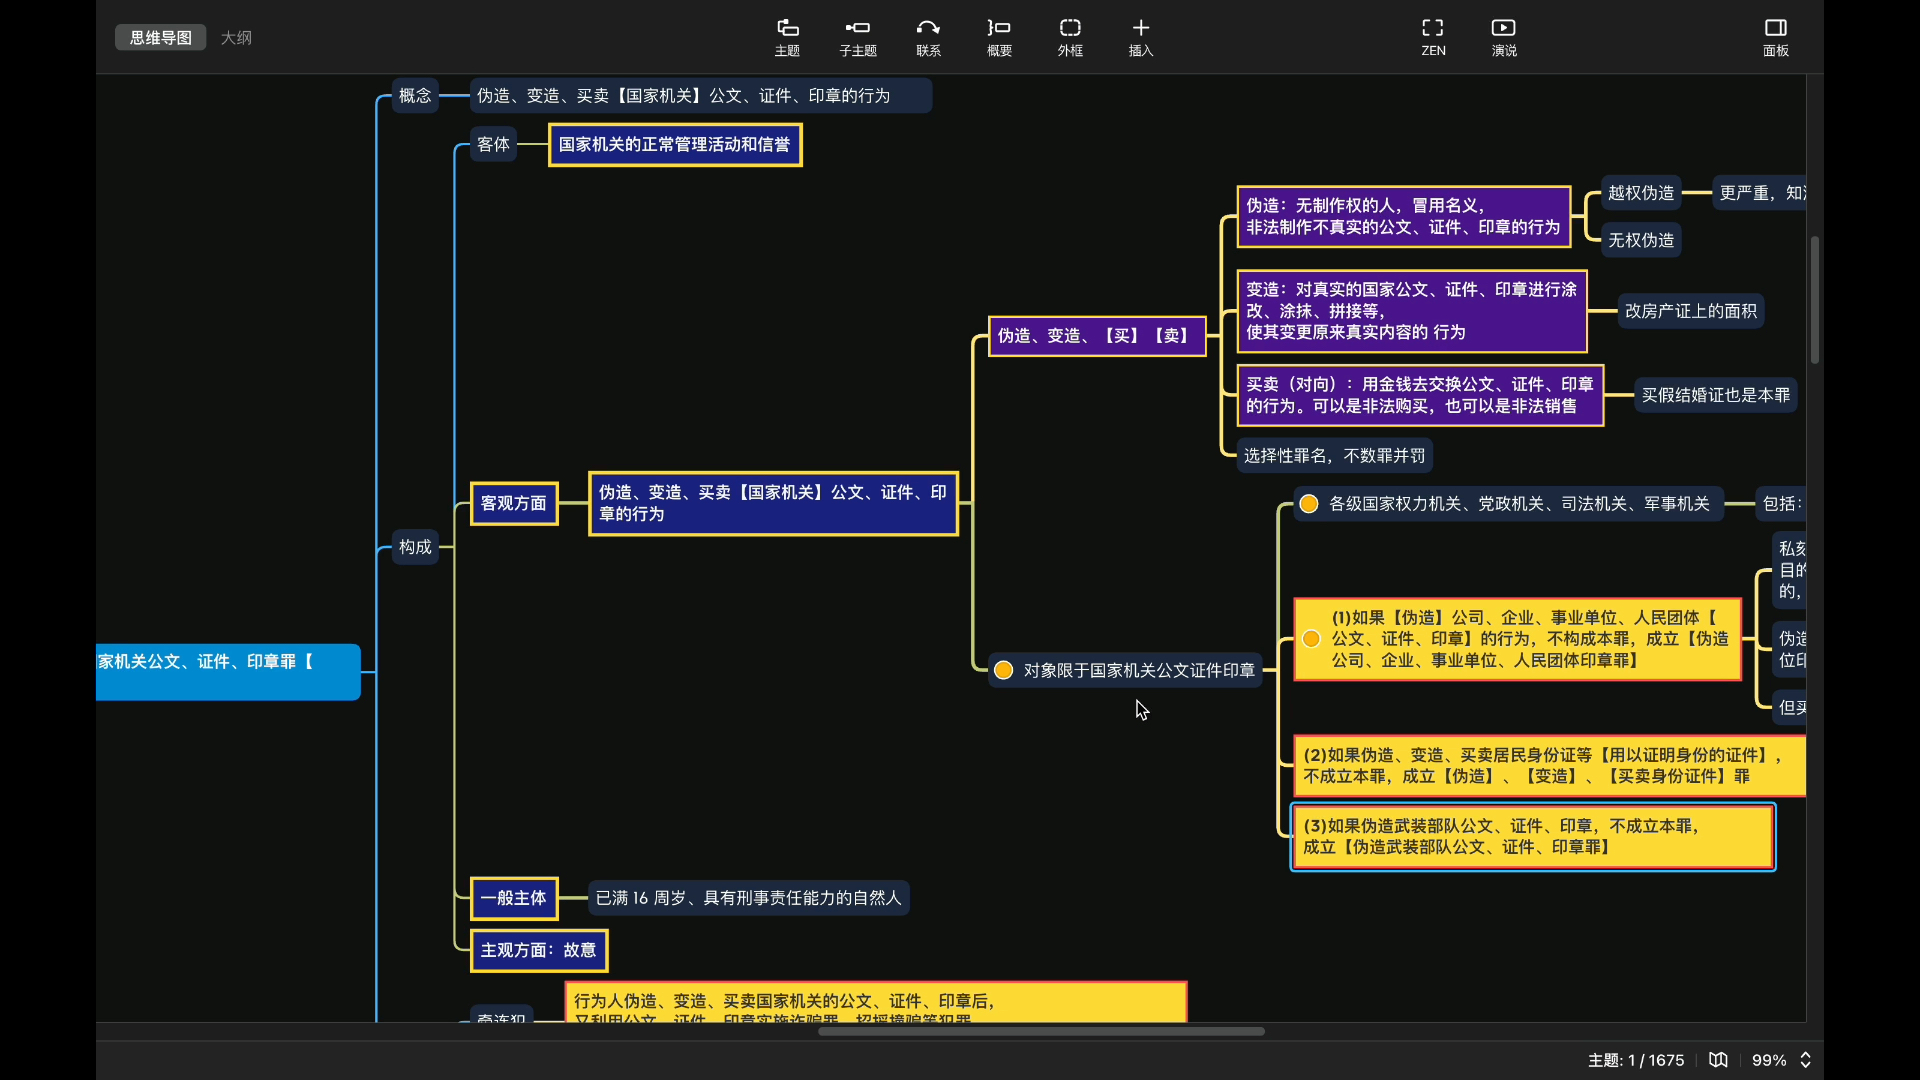Select the 包括: node at right edge
Screen dimensions: 1920x1080
click(x=1781, y=504)
